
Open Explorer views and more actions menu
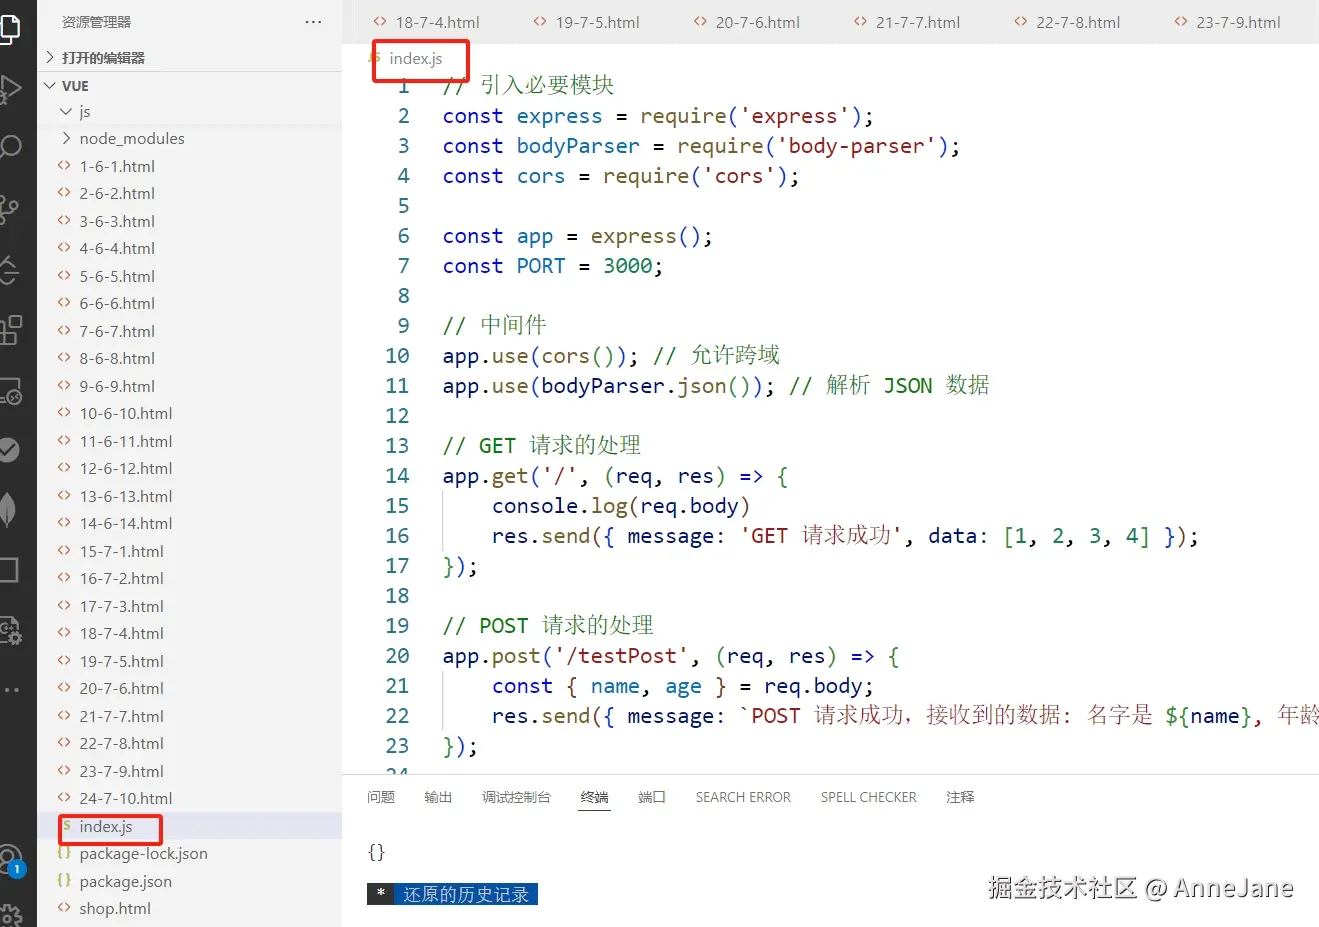(313, 21)
